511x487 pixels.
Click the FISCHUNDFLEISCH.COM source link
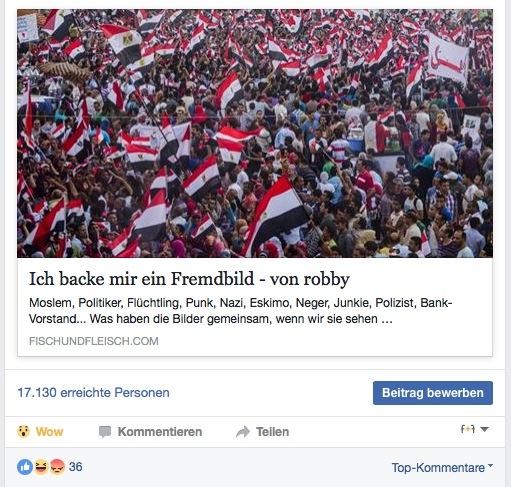(x=94, y=341)
